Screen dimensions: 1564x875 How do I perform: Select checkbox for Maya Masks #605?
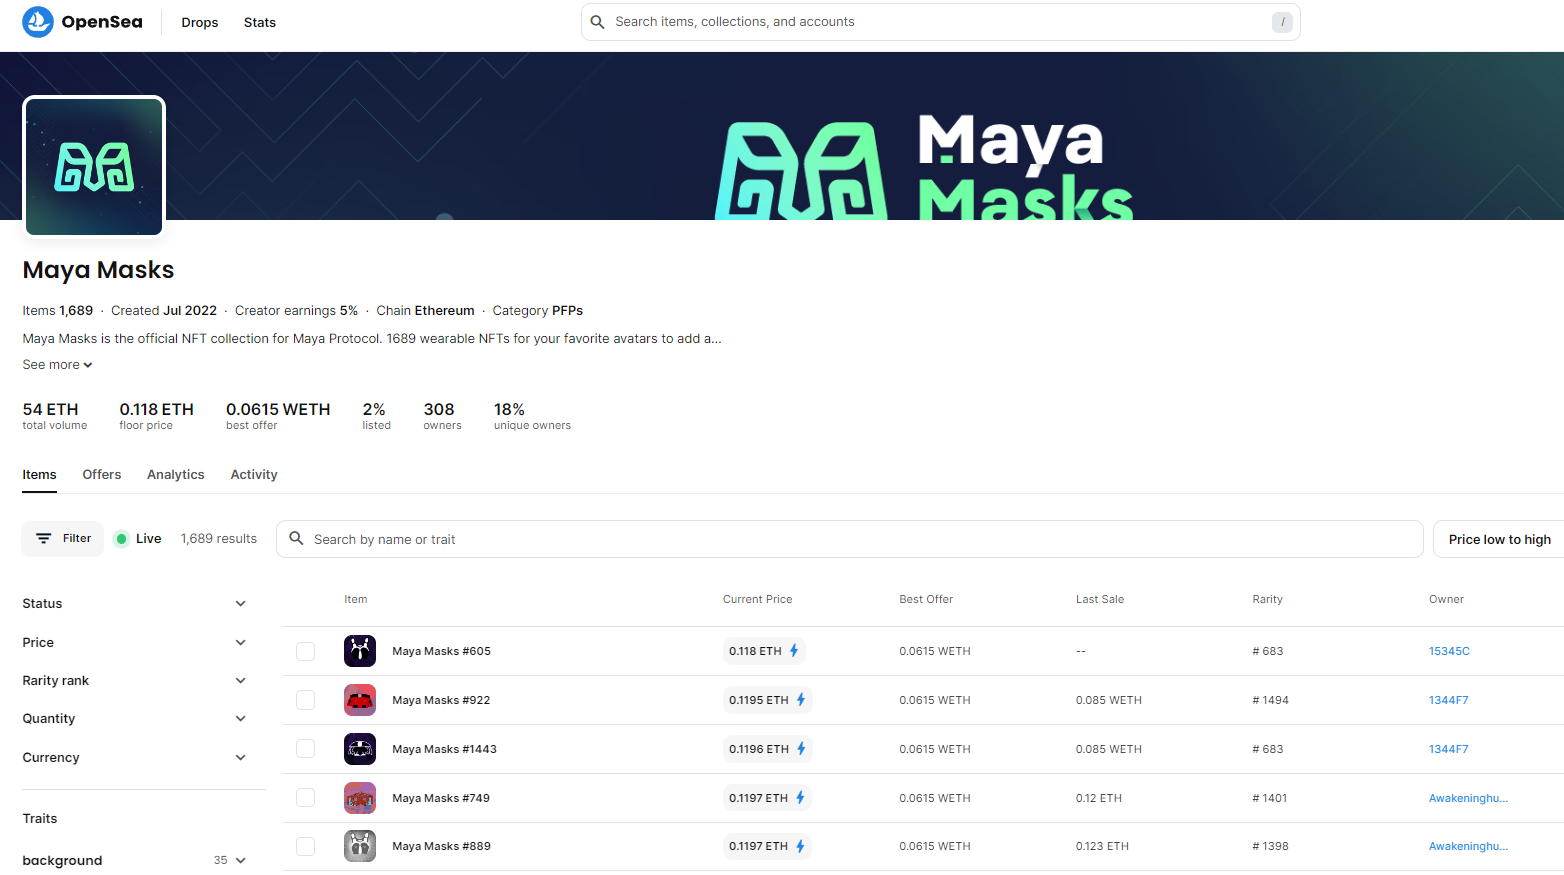[x=306, y=651]
